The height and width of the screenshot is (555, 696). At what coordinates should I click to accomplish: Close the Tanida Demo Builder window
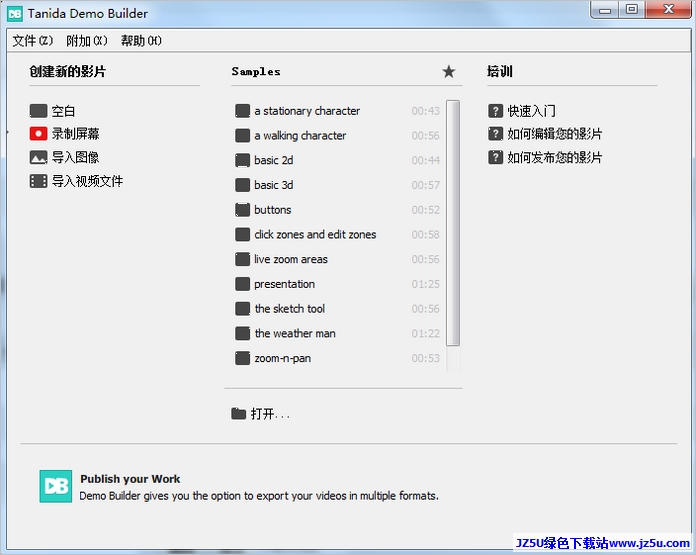(668, 10)
